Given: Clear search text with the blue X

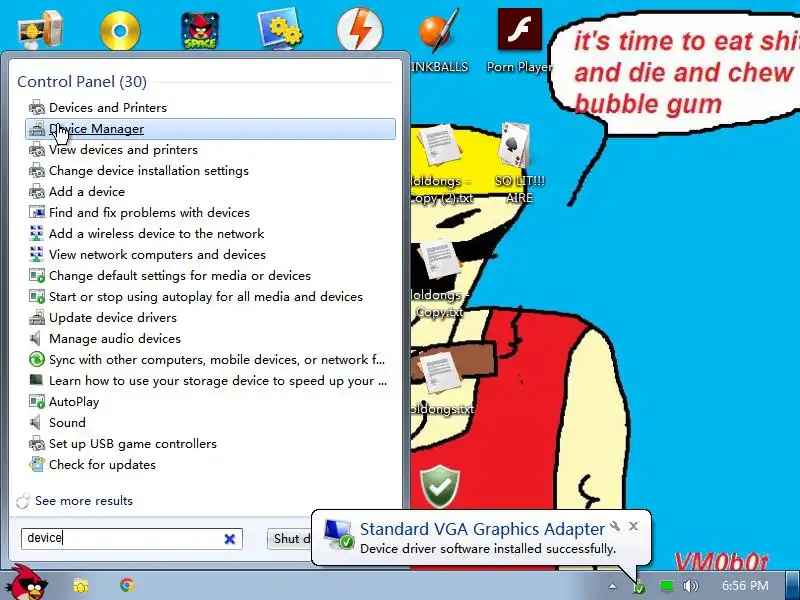Looking at the screenshot, I should (230, 539).
